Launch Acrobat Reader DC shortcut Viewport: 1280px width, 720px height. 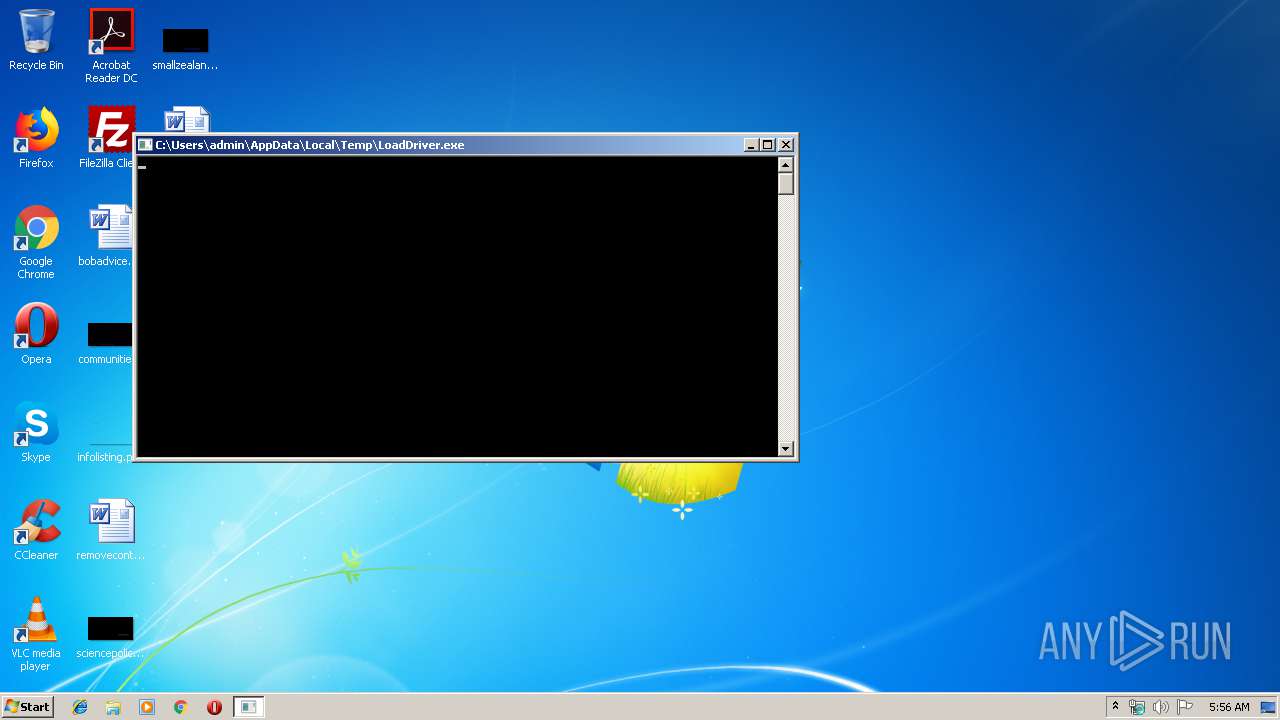pos(111,46)
